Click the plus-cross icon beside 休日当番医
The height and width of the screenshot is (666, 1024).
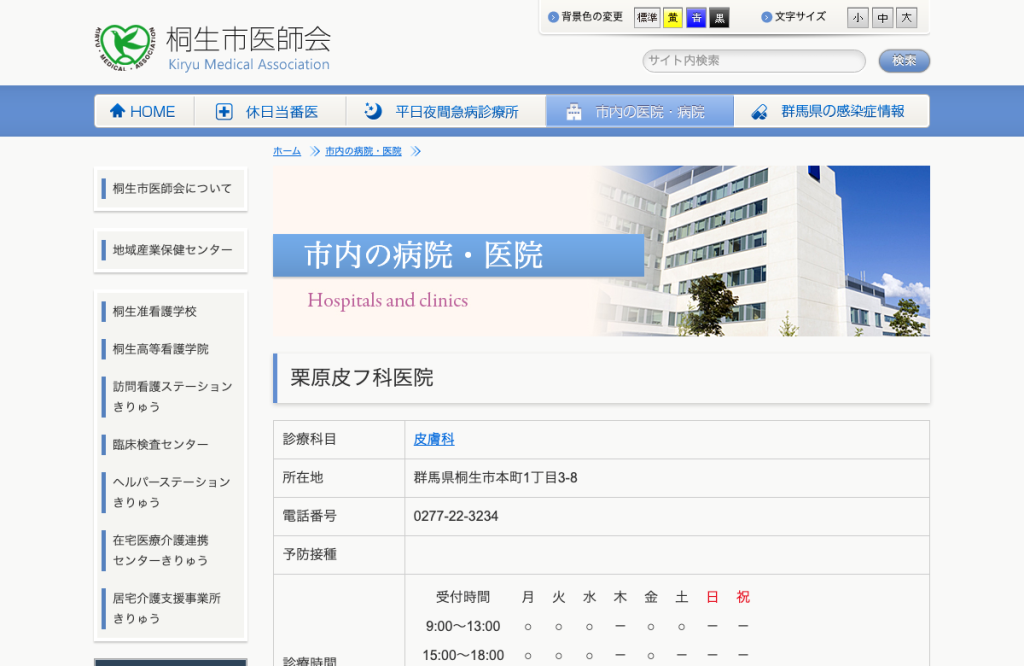click(224, 112)
